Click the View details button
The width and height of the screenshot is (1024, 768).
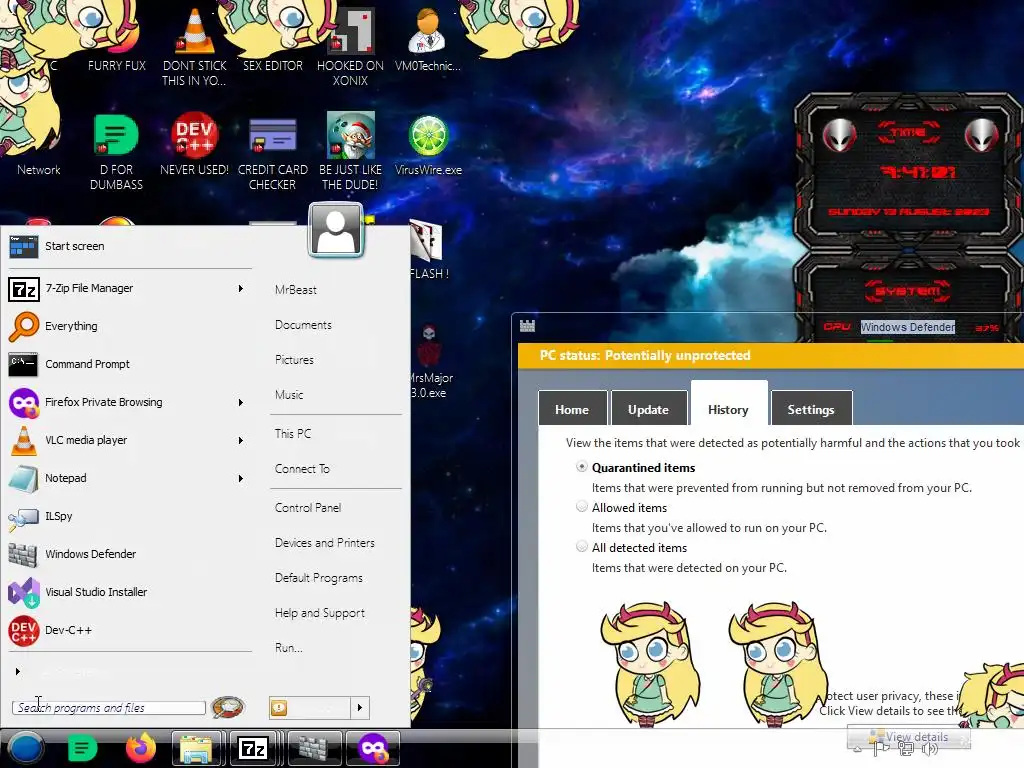coord(909,737)
